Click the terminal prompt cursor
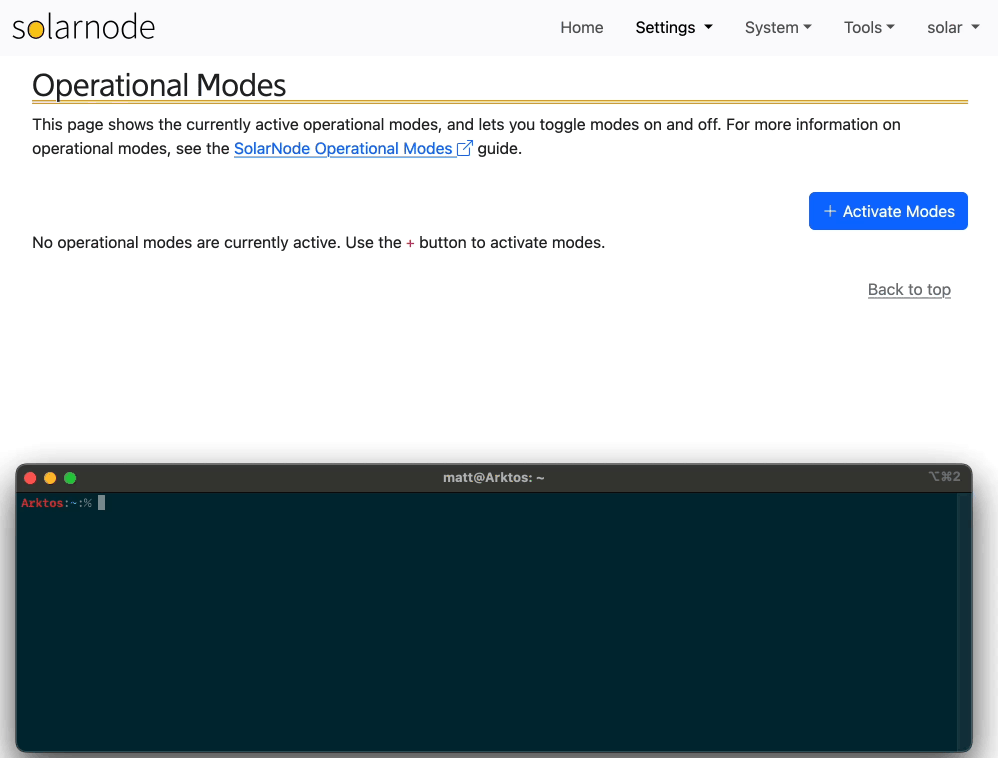The image size is (998, 758). tap(101, 503)
